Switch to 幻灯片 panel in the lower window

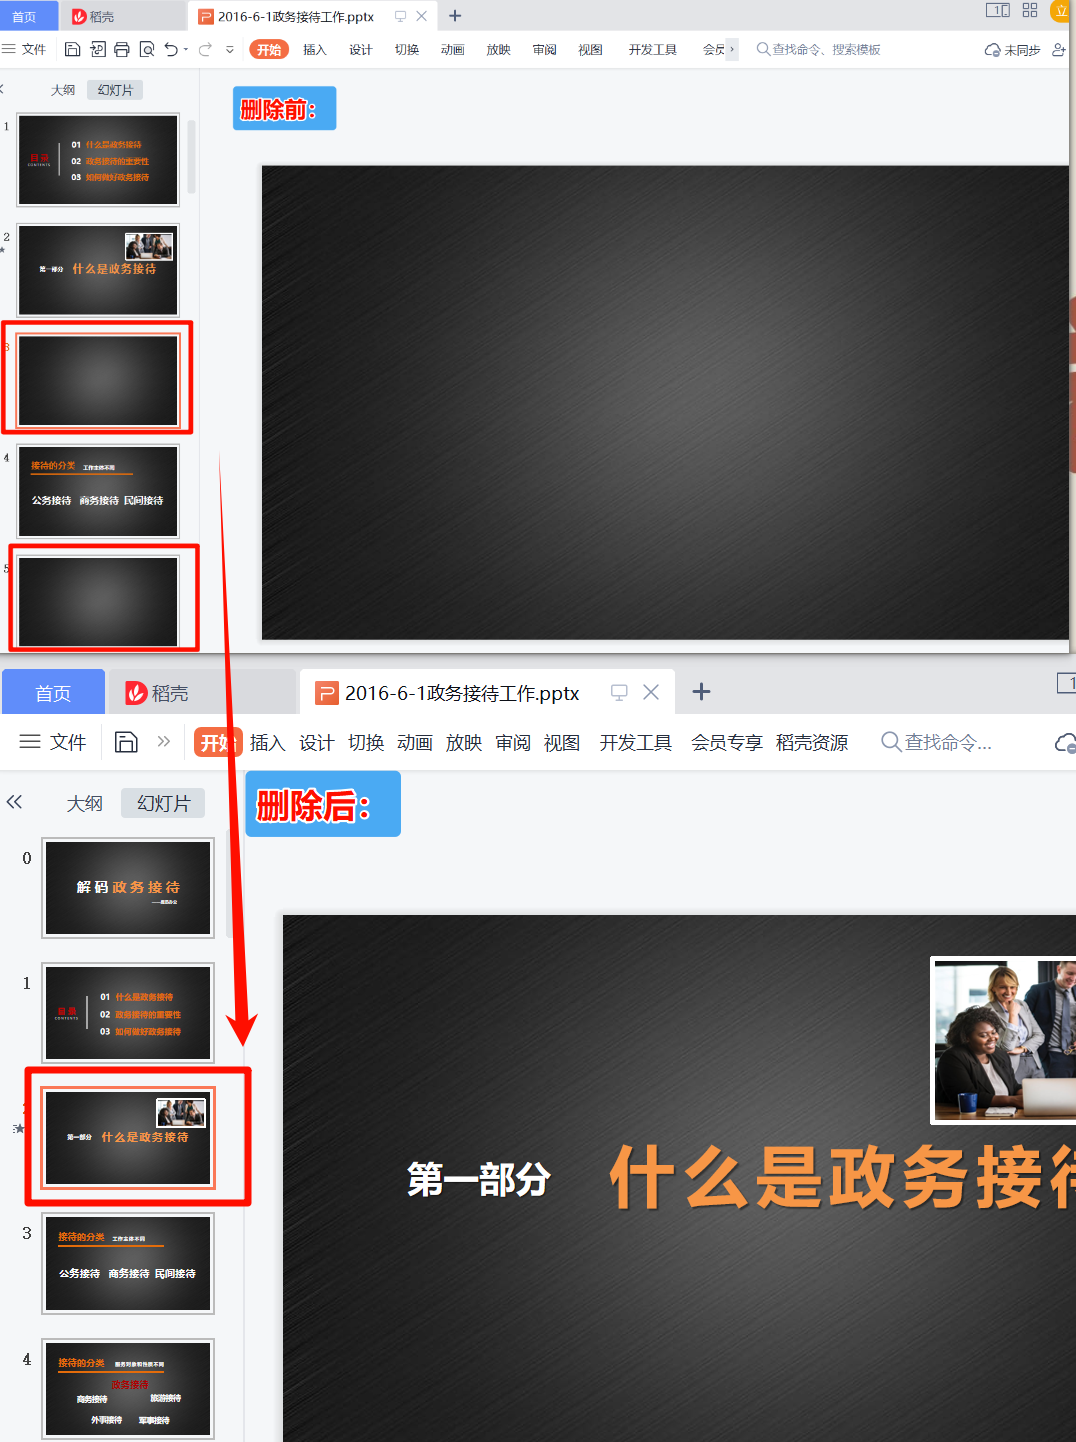click(x=162, y=802)
